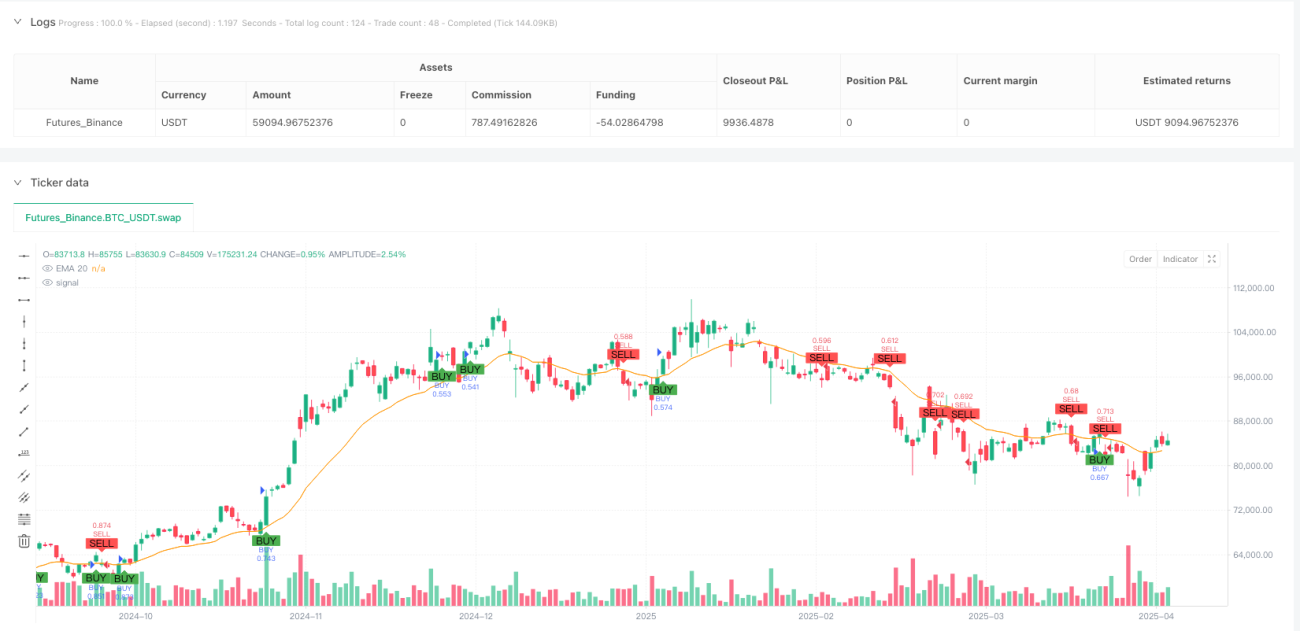This screenshot has width=1300, height=631.
Task: Select the horizontal ray line tool
Action: click(24, 277)
